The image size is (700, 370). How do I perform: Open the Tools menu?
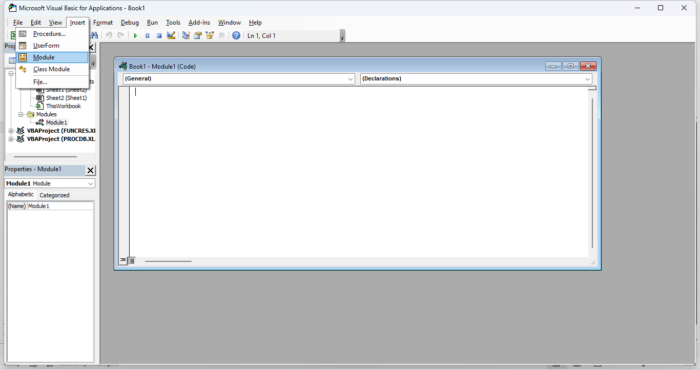(x=173, y=22)
